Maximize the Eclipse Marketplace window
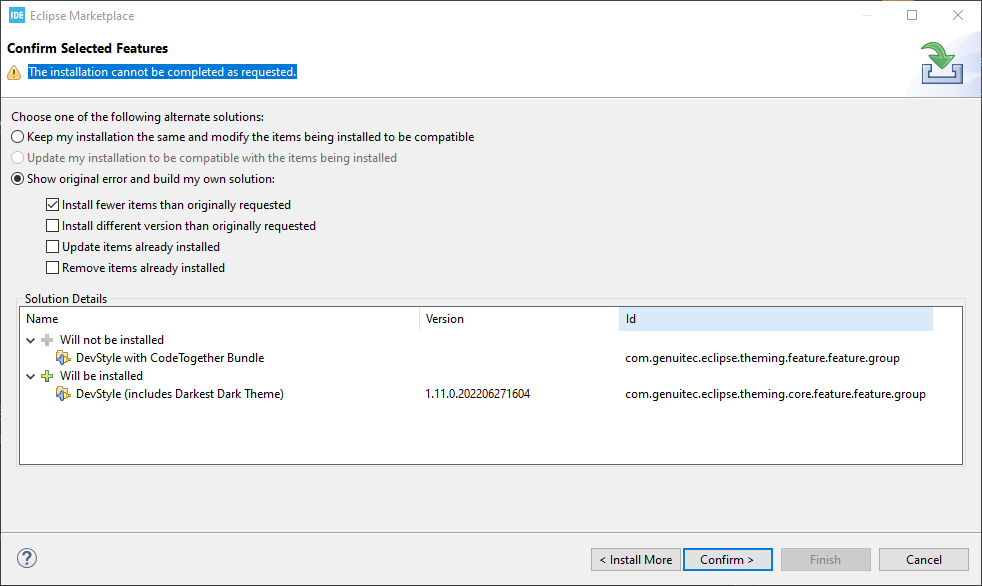The height and width of the screenshot is (586, 982). point(912,15)
